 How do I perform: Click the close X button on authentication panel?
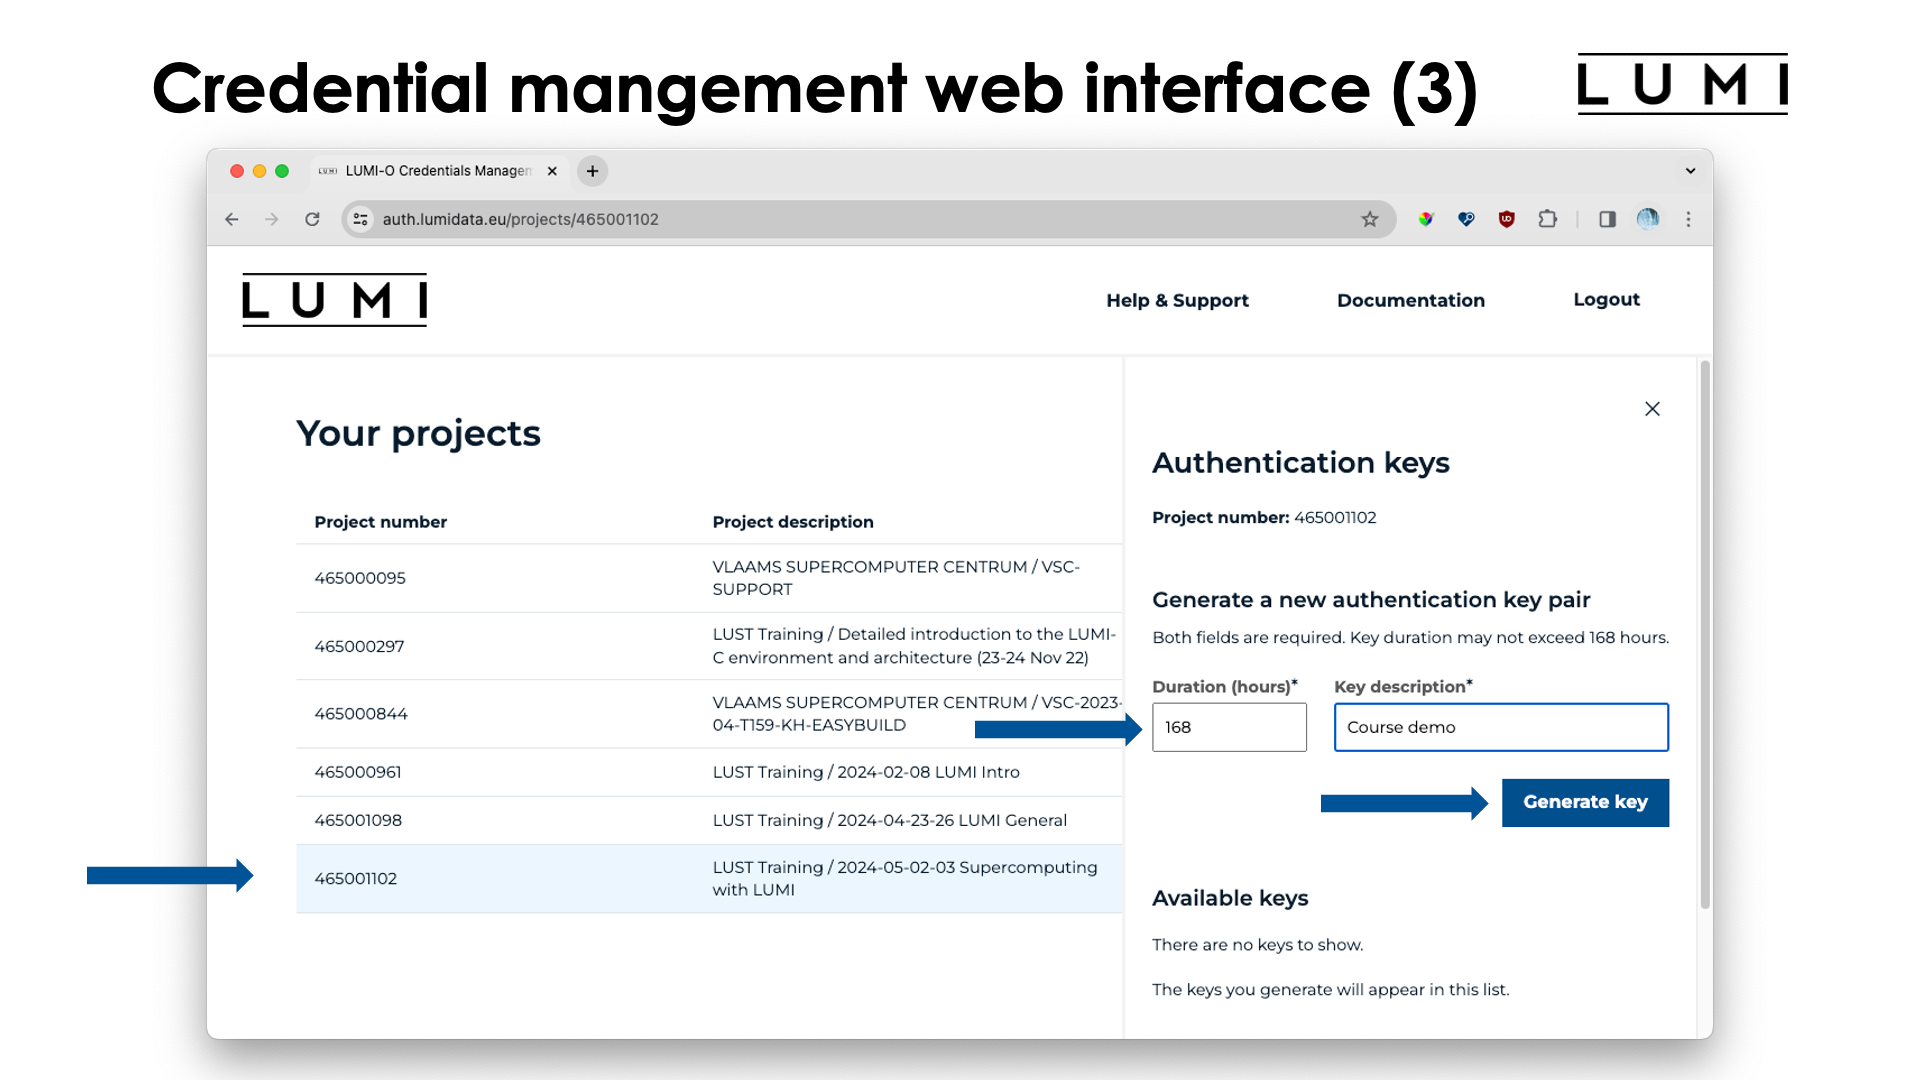coord(1652,409)
